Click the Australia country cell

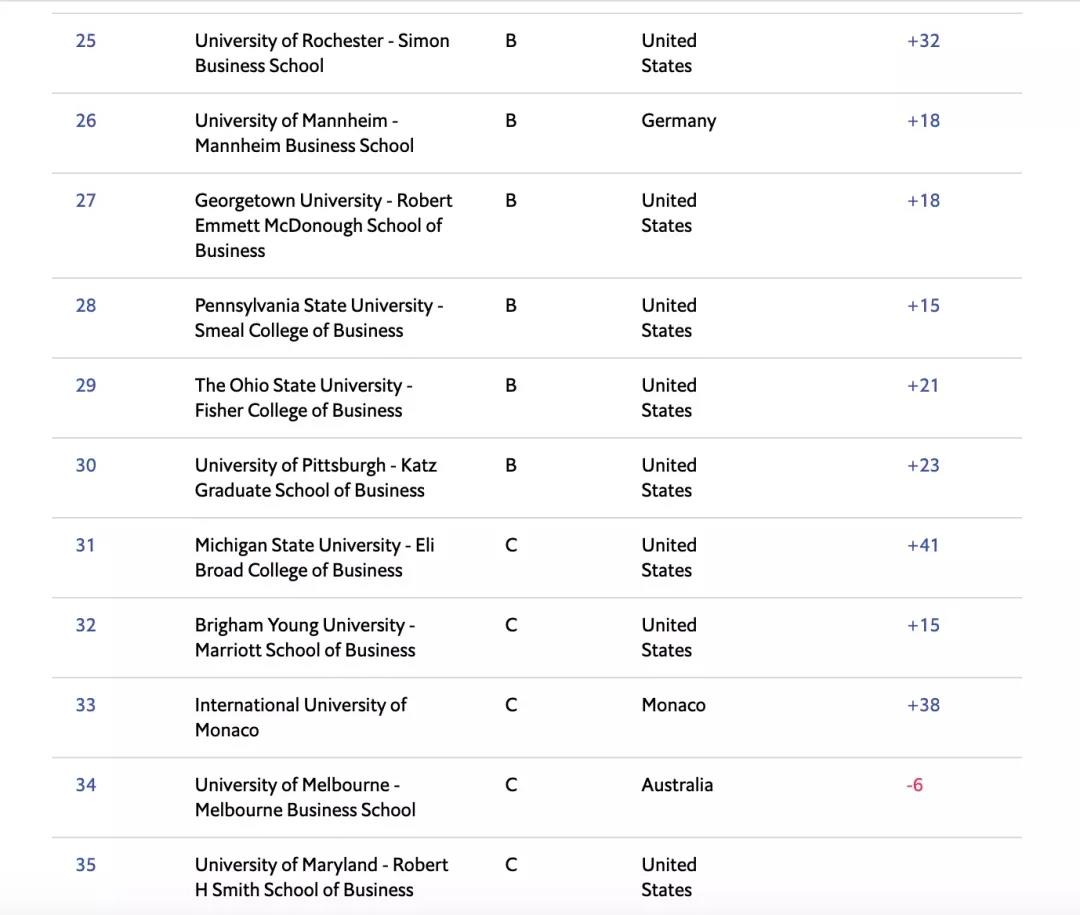coord(677,785)
